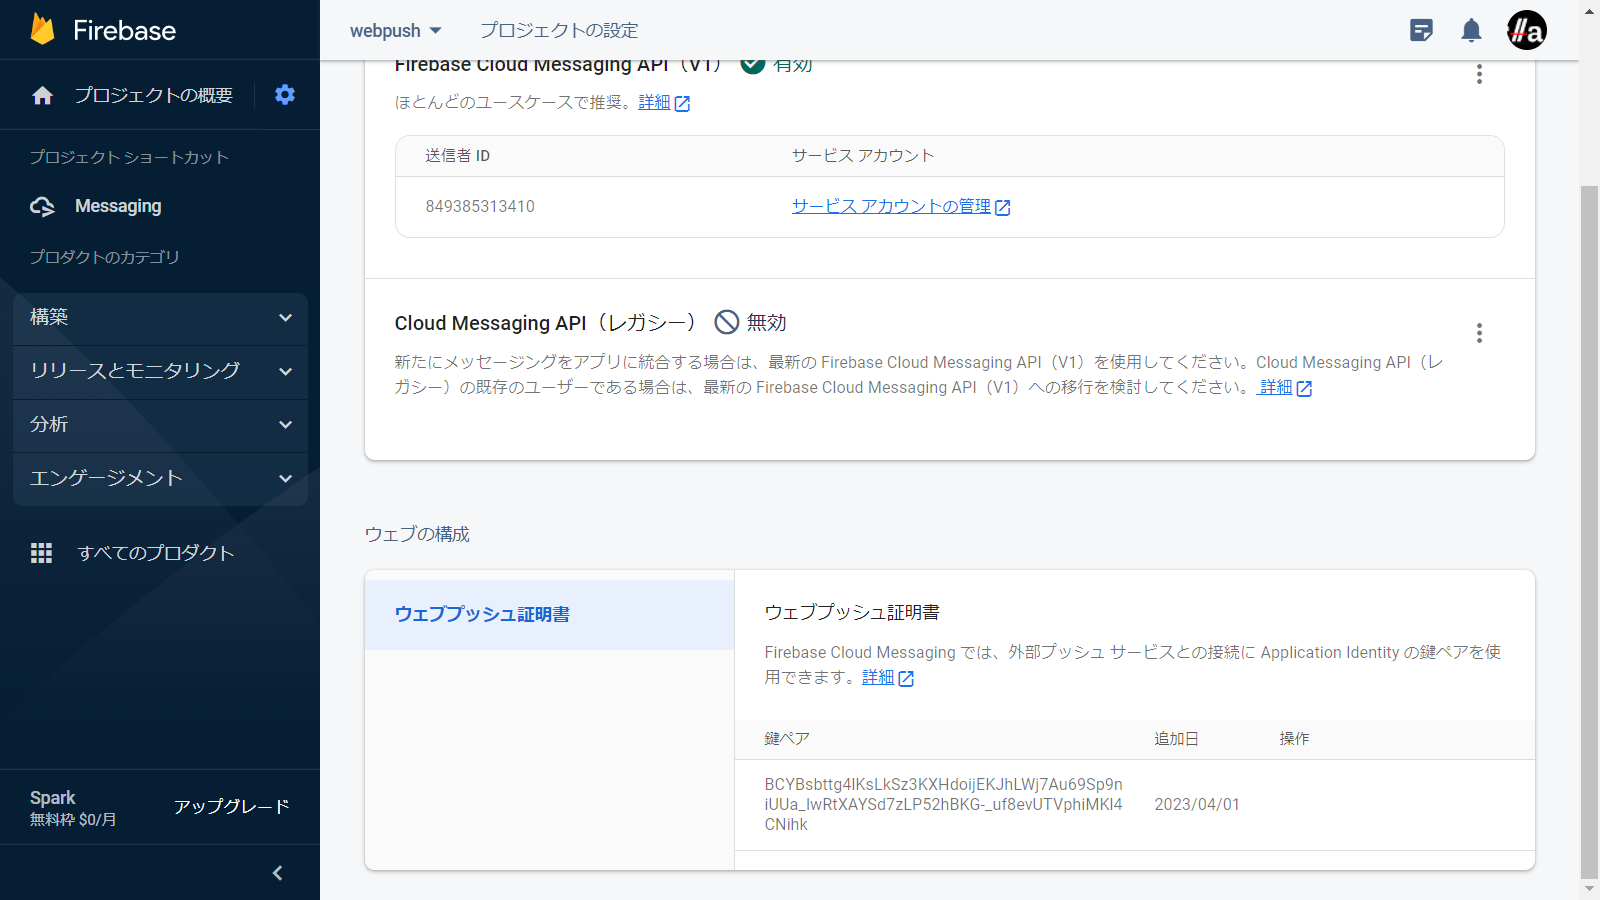Click the home icon for プロジェクトの概要

(43, 95)
